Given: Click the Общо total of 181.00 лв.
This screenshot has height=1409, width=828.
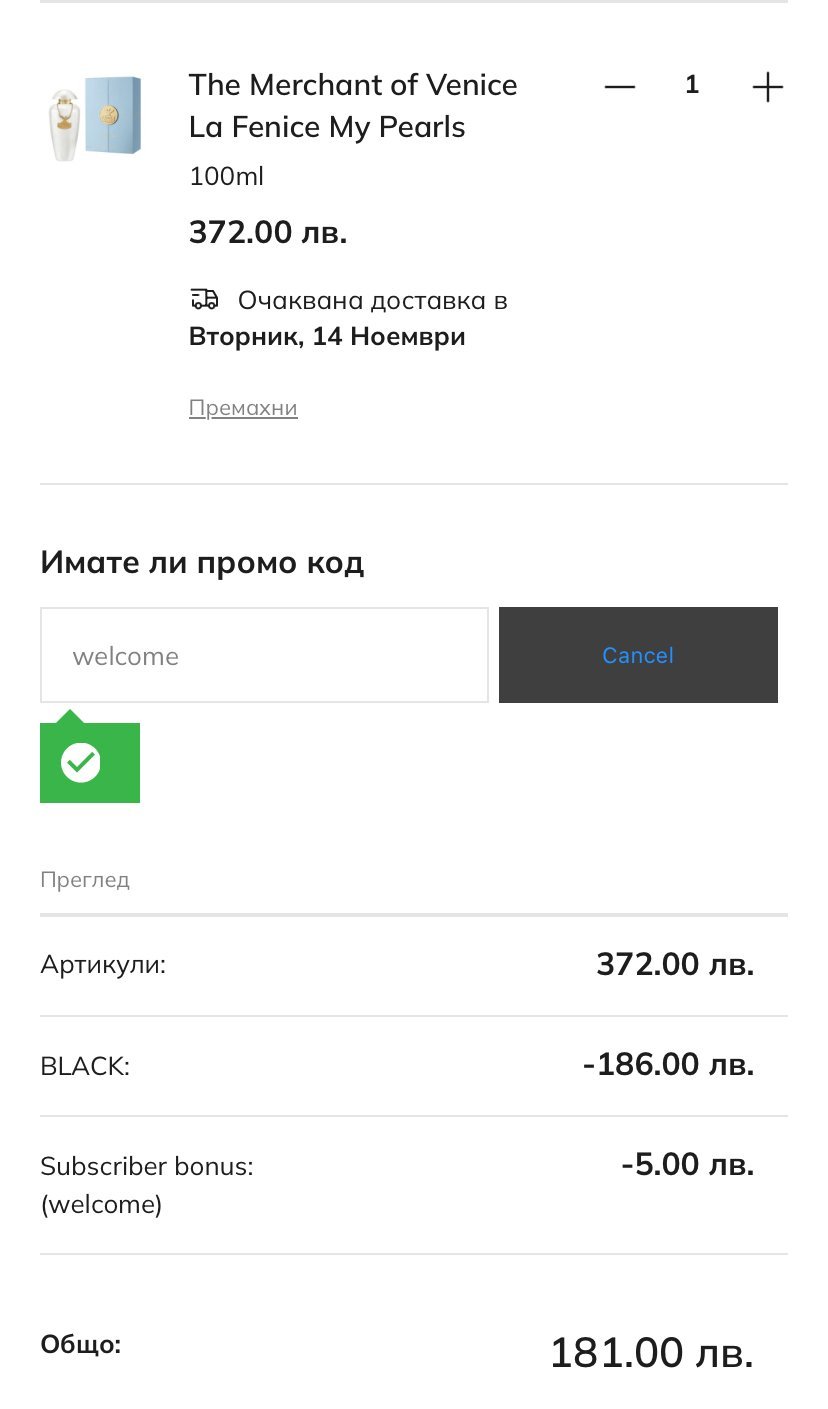Looking at the screenshot, I should (651, 1353).
